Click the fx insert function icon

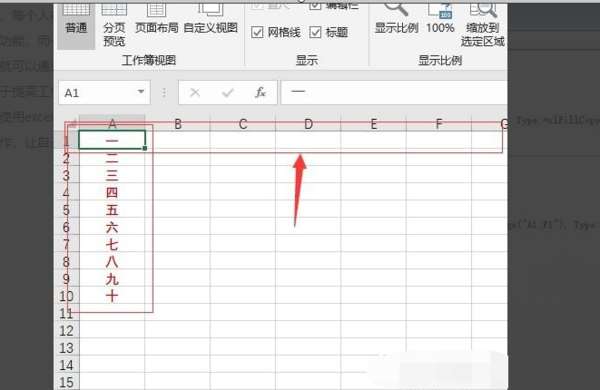pyautogui.click(x=261, y=92)
